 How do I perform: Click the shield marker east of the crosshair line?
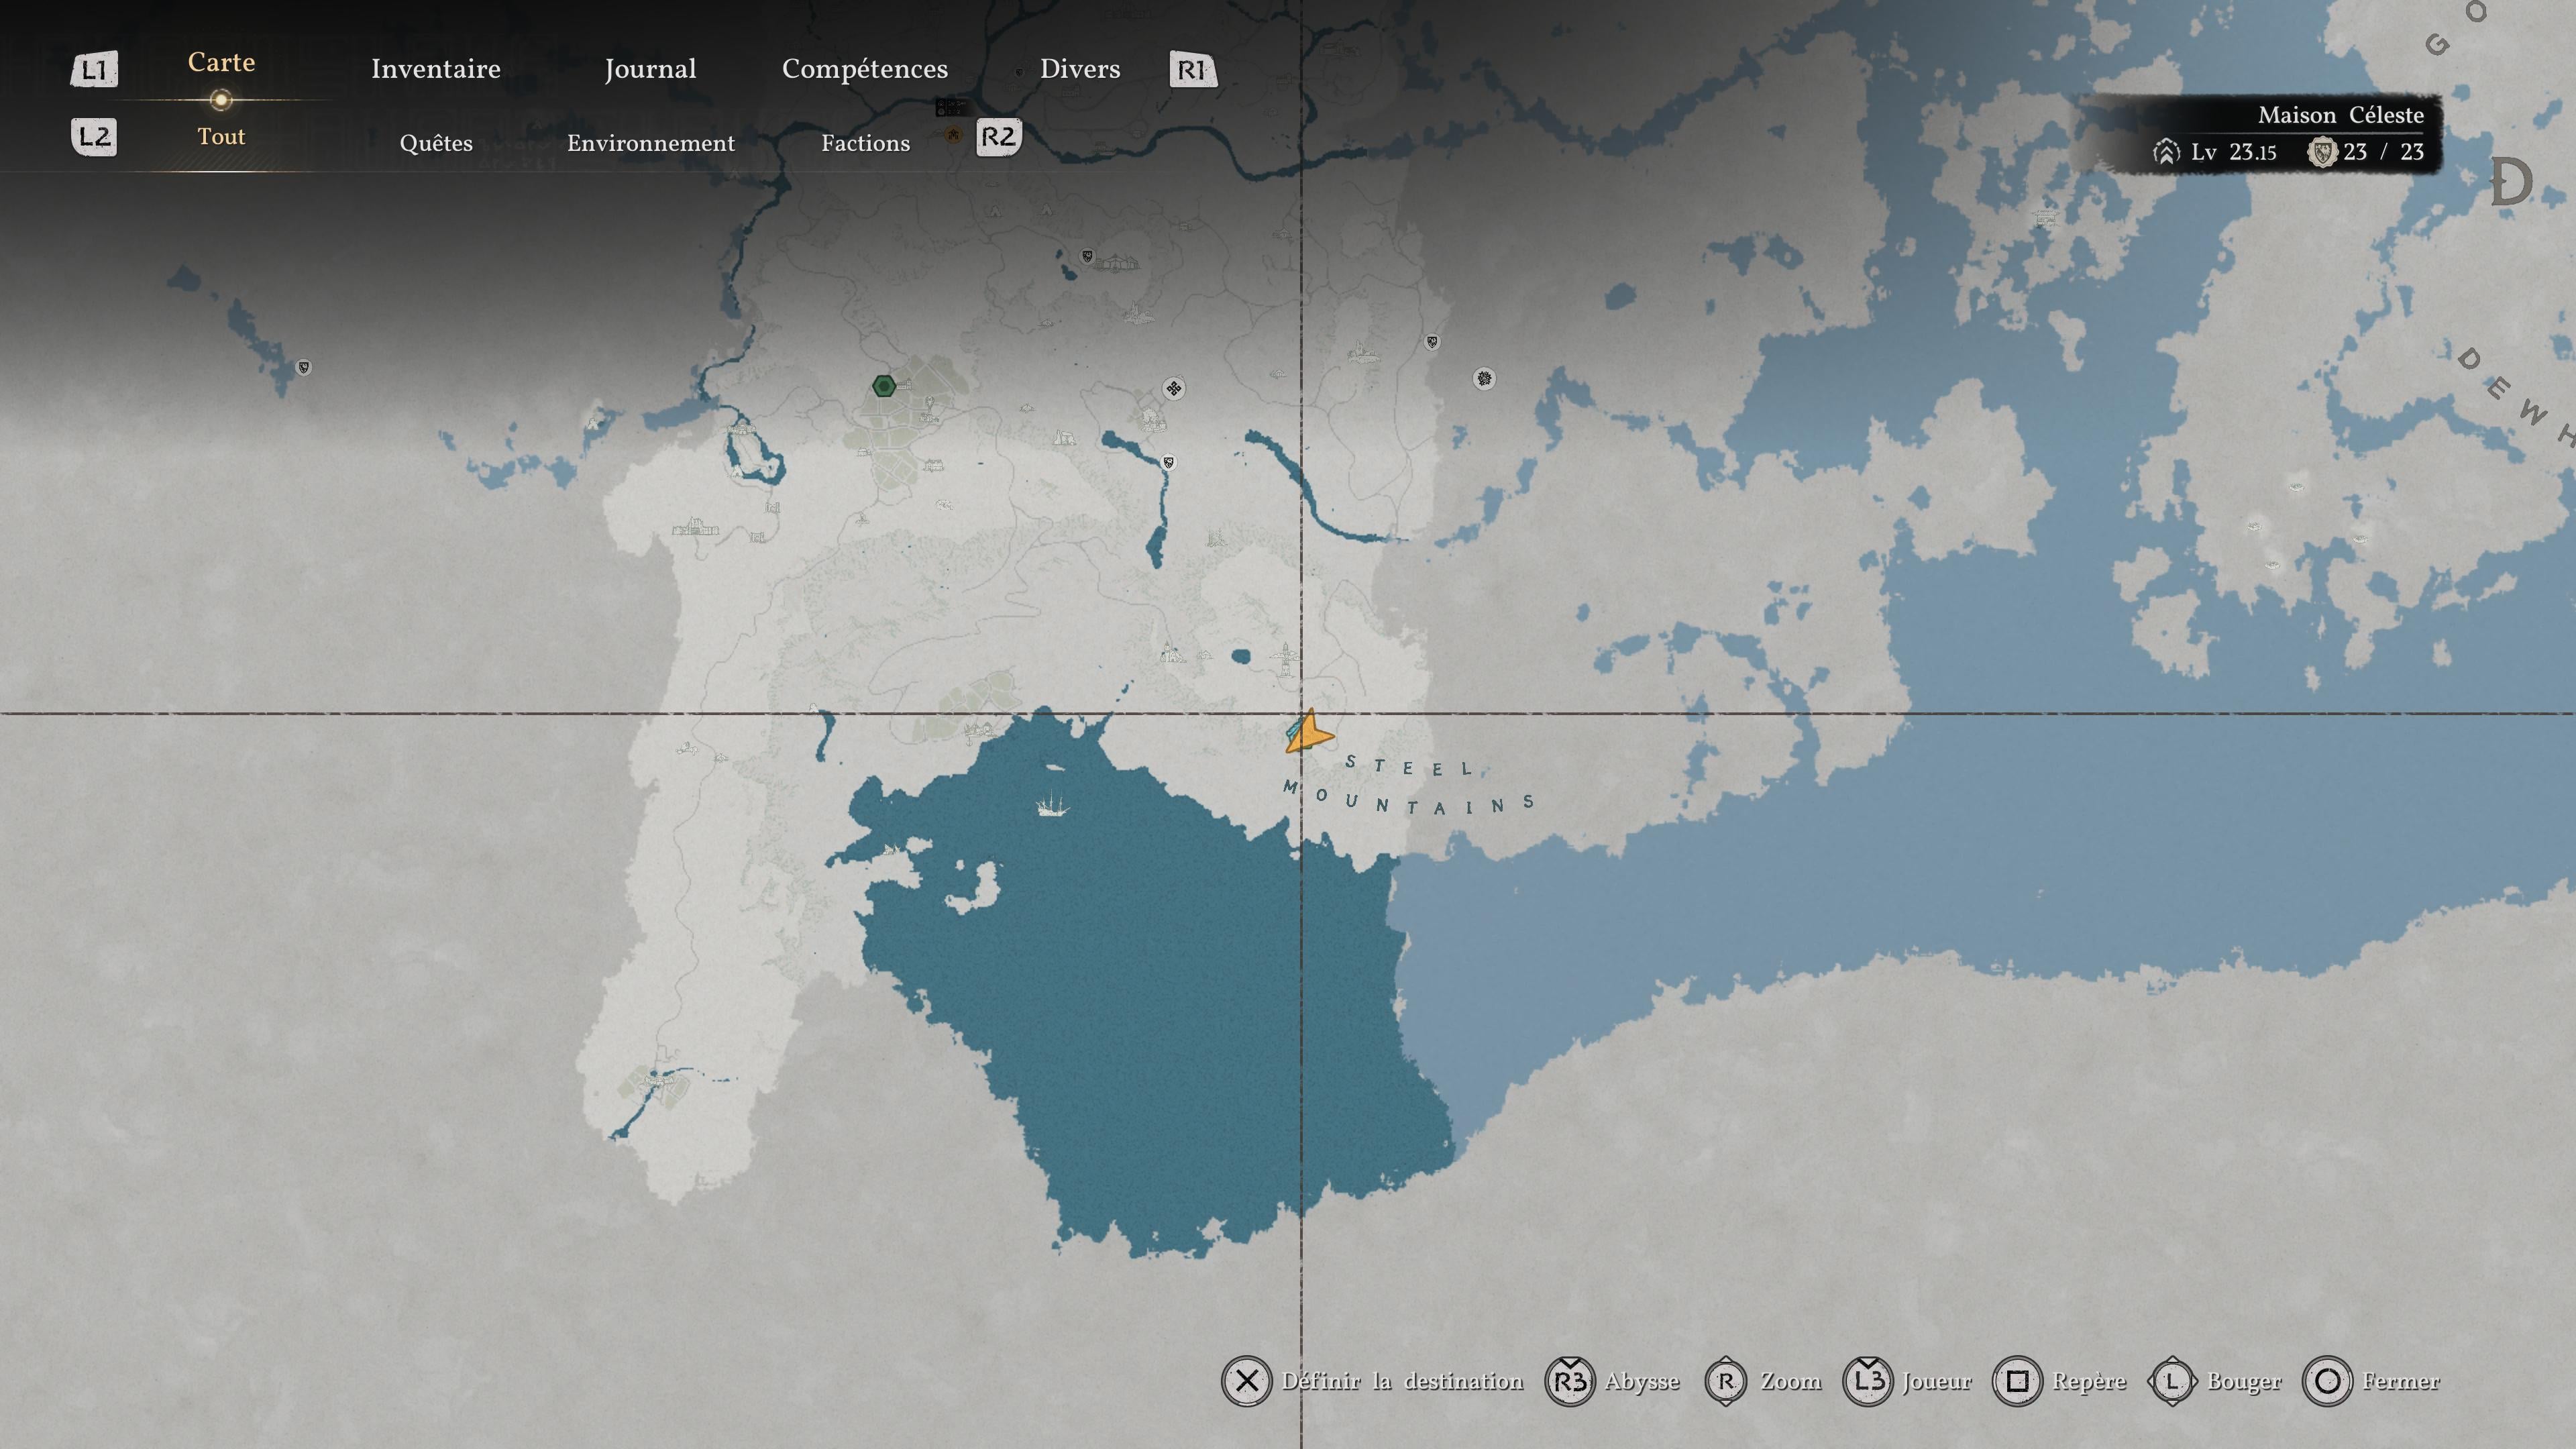point(1432,342)
